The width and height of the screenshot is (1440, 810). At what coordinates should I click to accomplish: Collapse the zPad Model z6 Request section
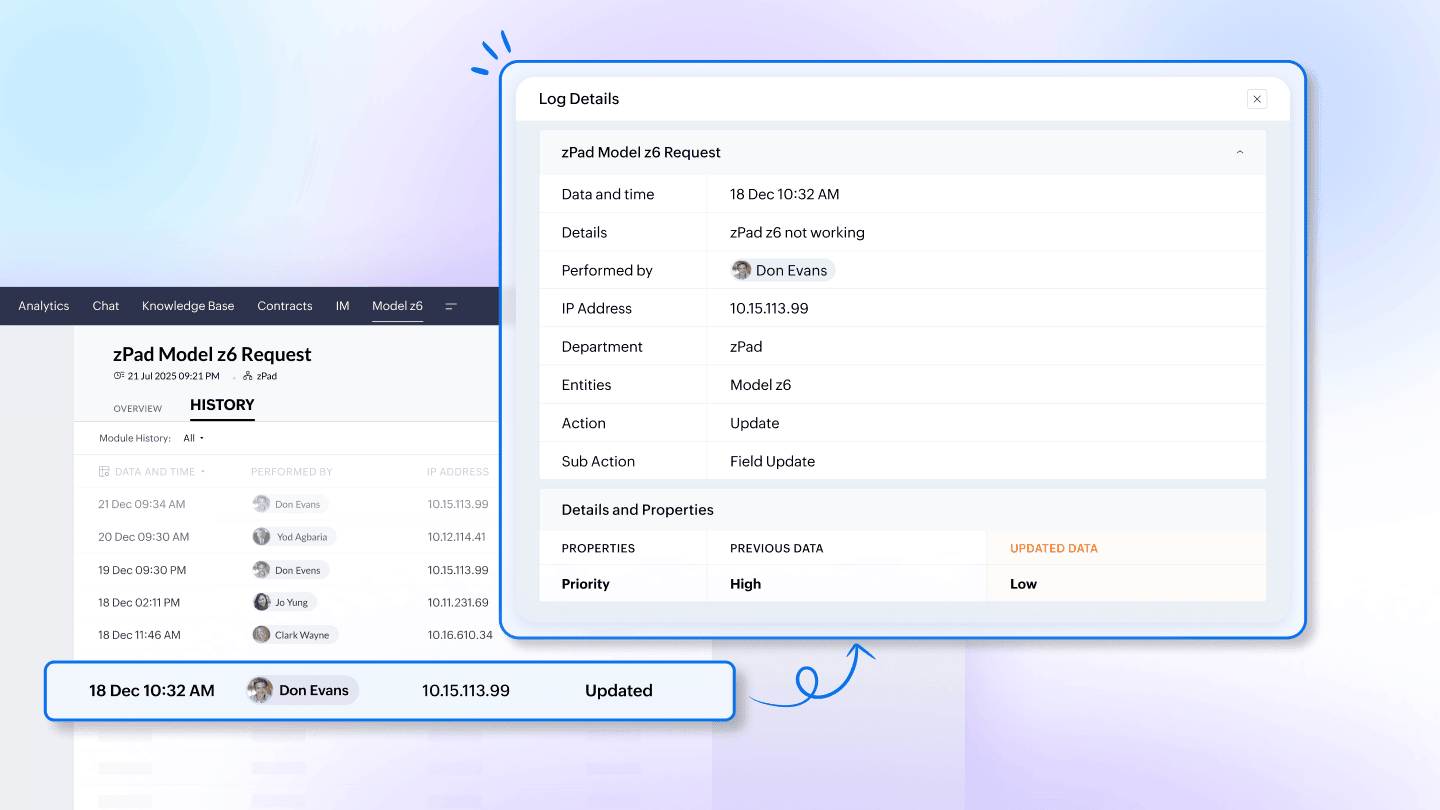[x=1240, y=153]
